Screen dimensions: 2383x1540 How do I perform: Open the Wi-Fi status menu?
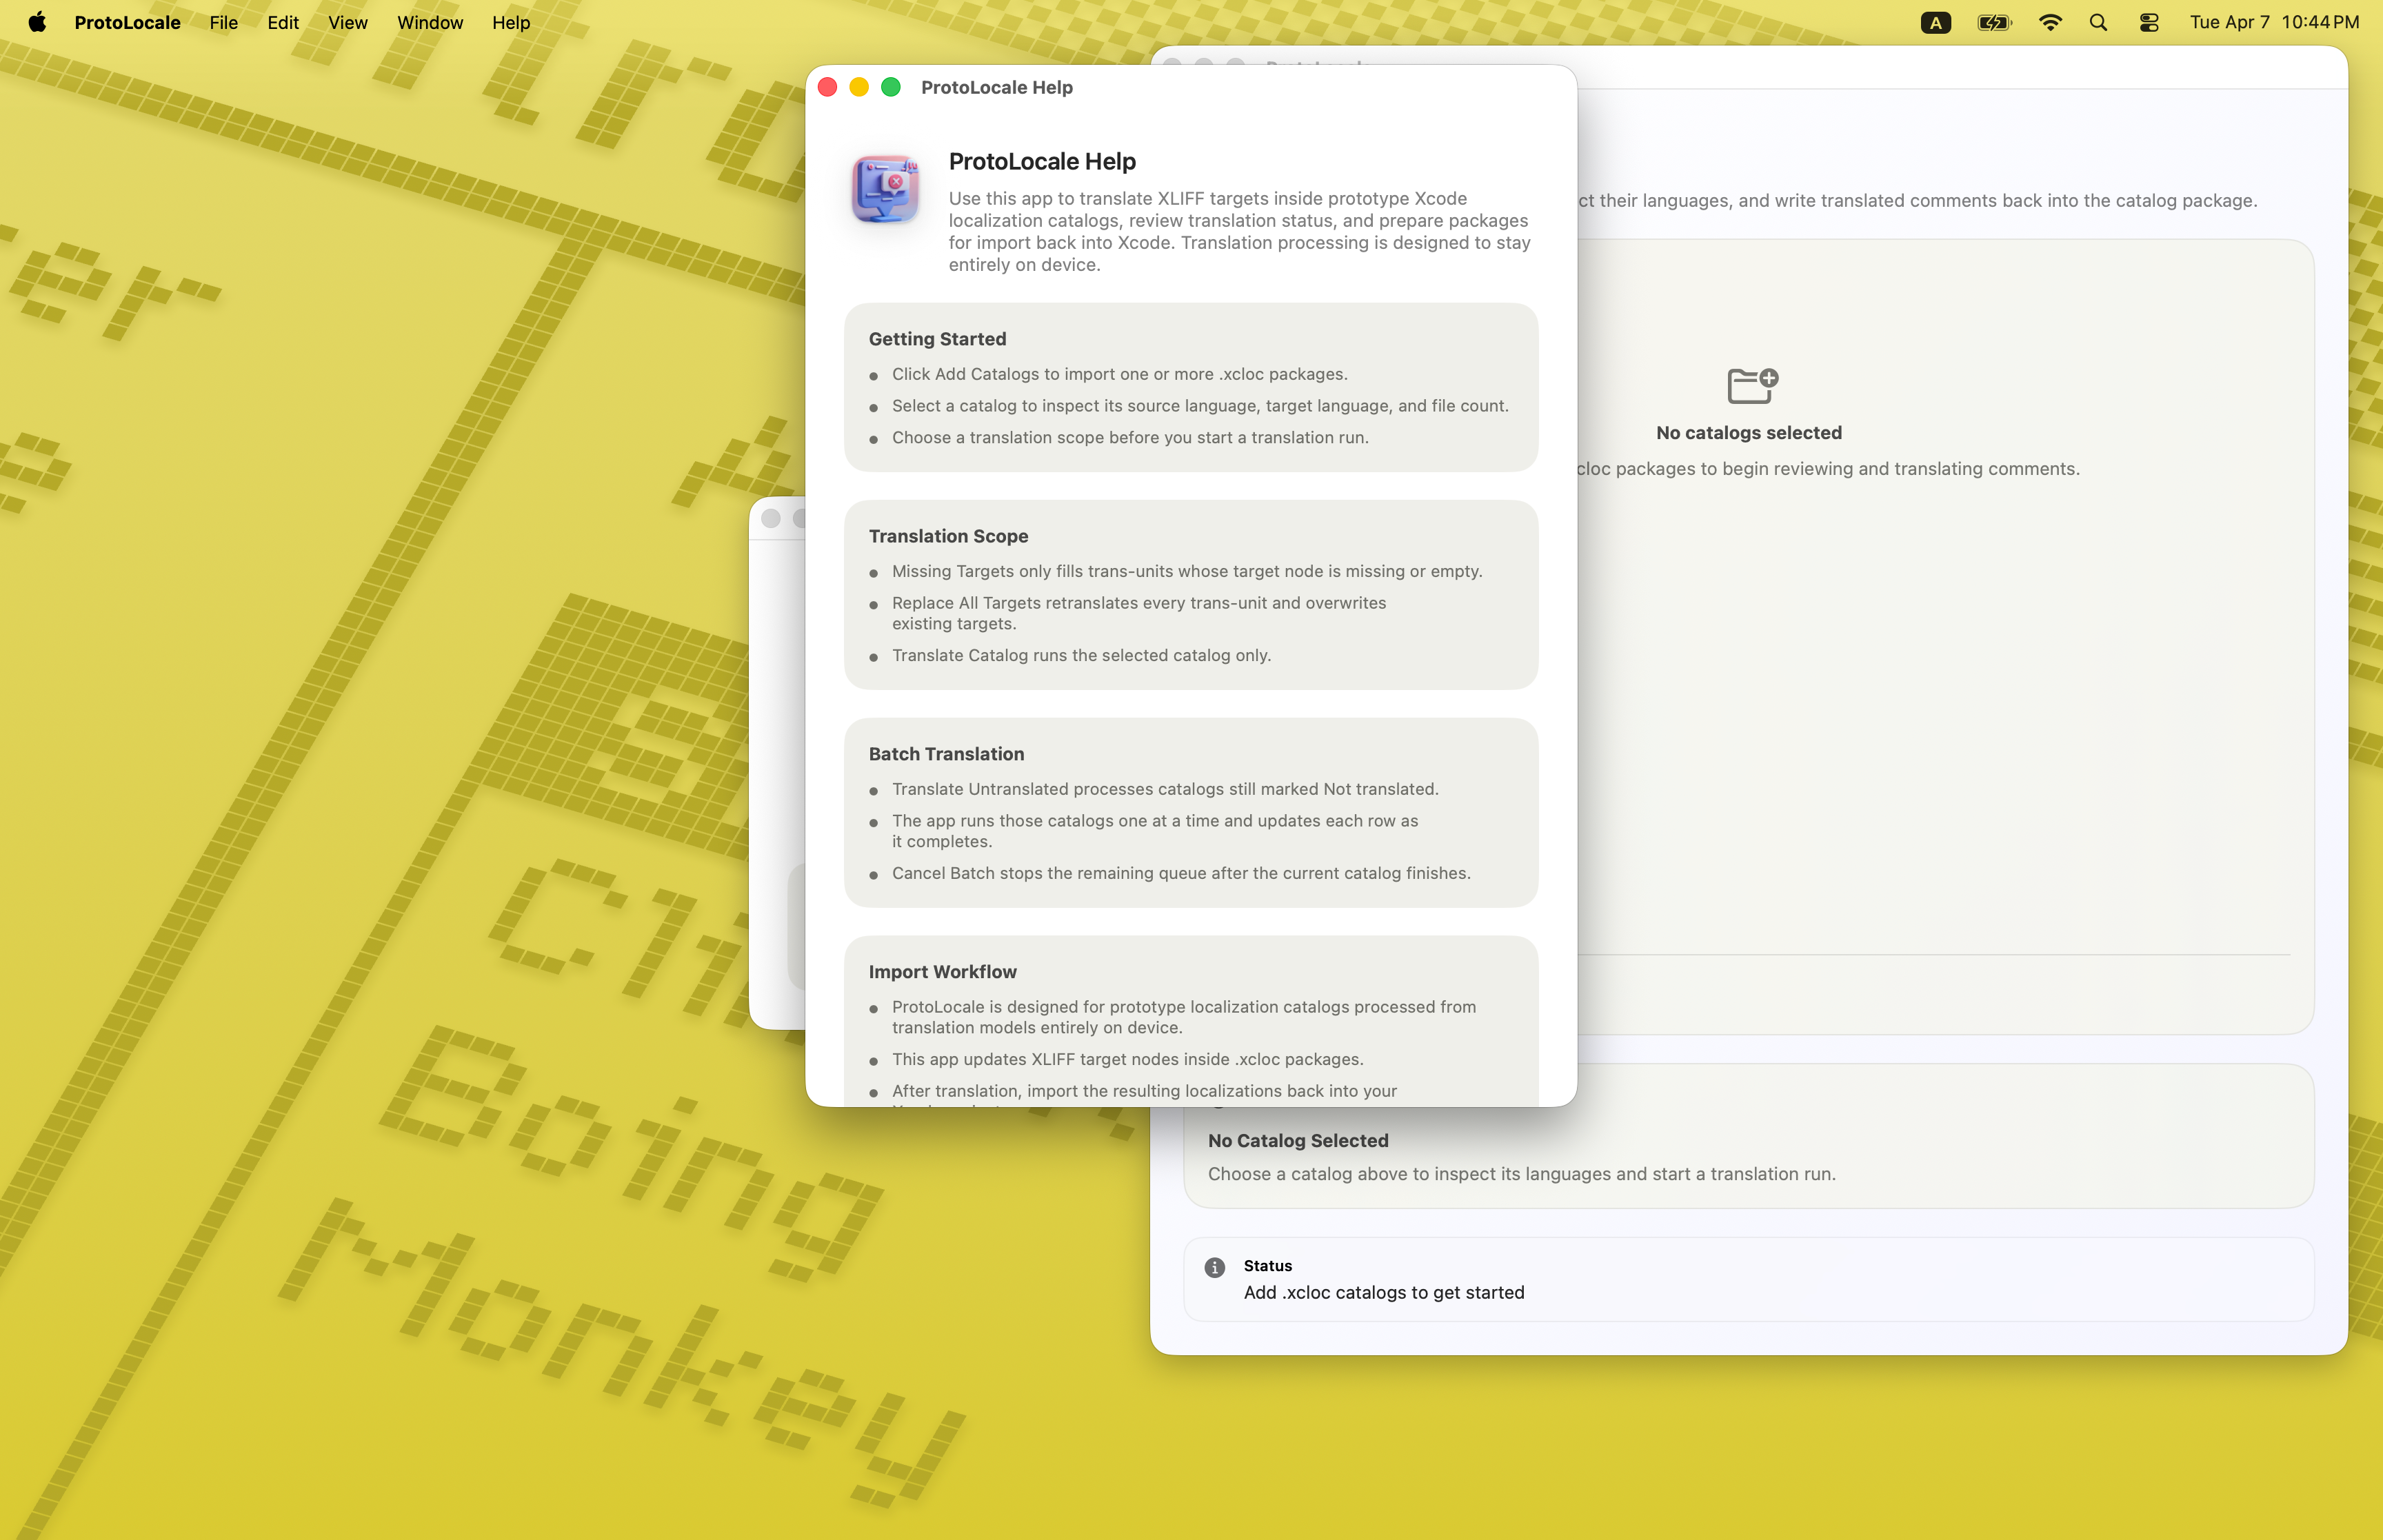[x=2049, y=22]
